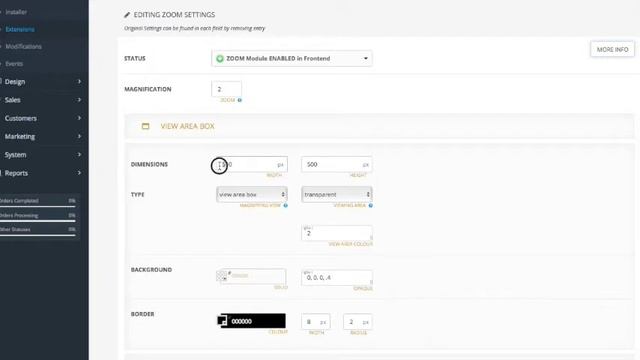The width and height of the screenshot is (640, 360).
Task: Click the MAGNIFICATION label
Action: click(148, 89)
